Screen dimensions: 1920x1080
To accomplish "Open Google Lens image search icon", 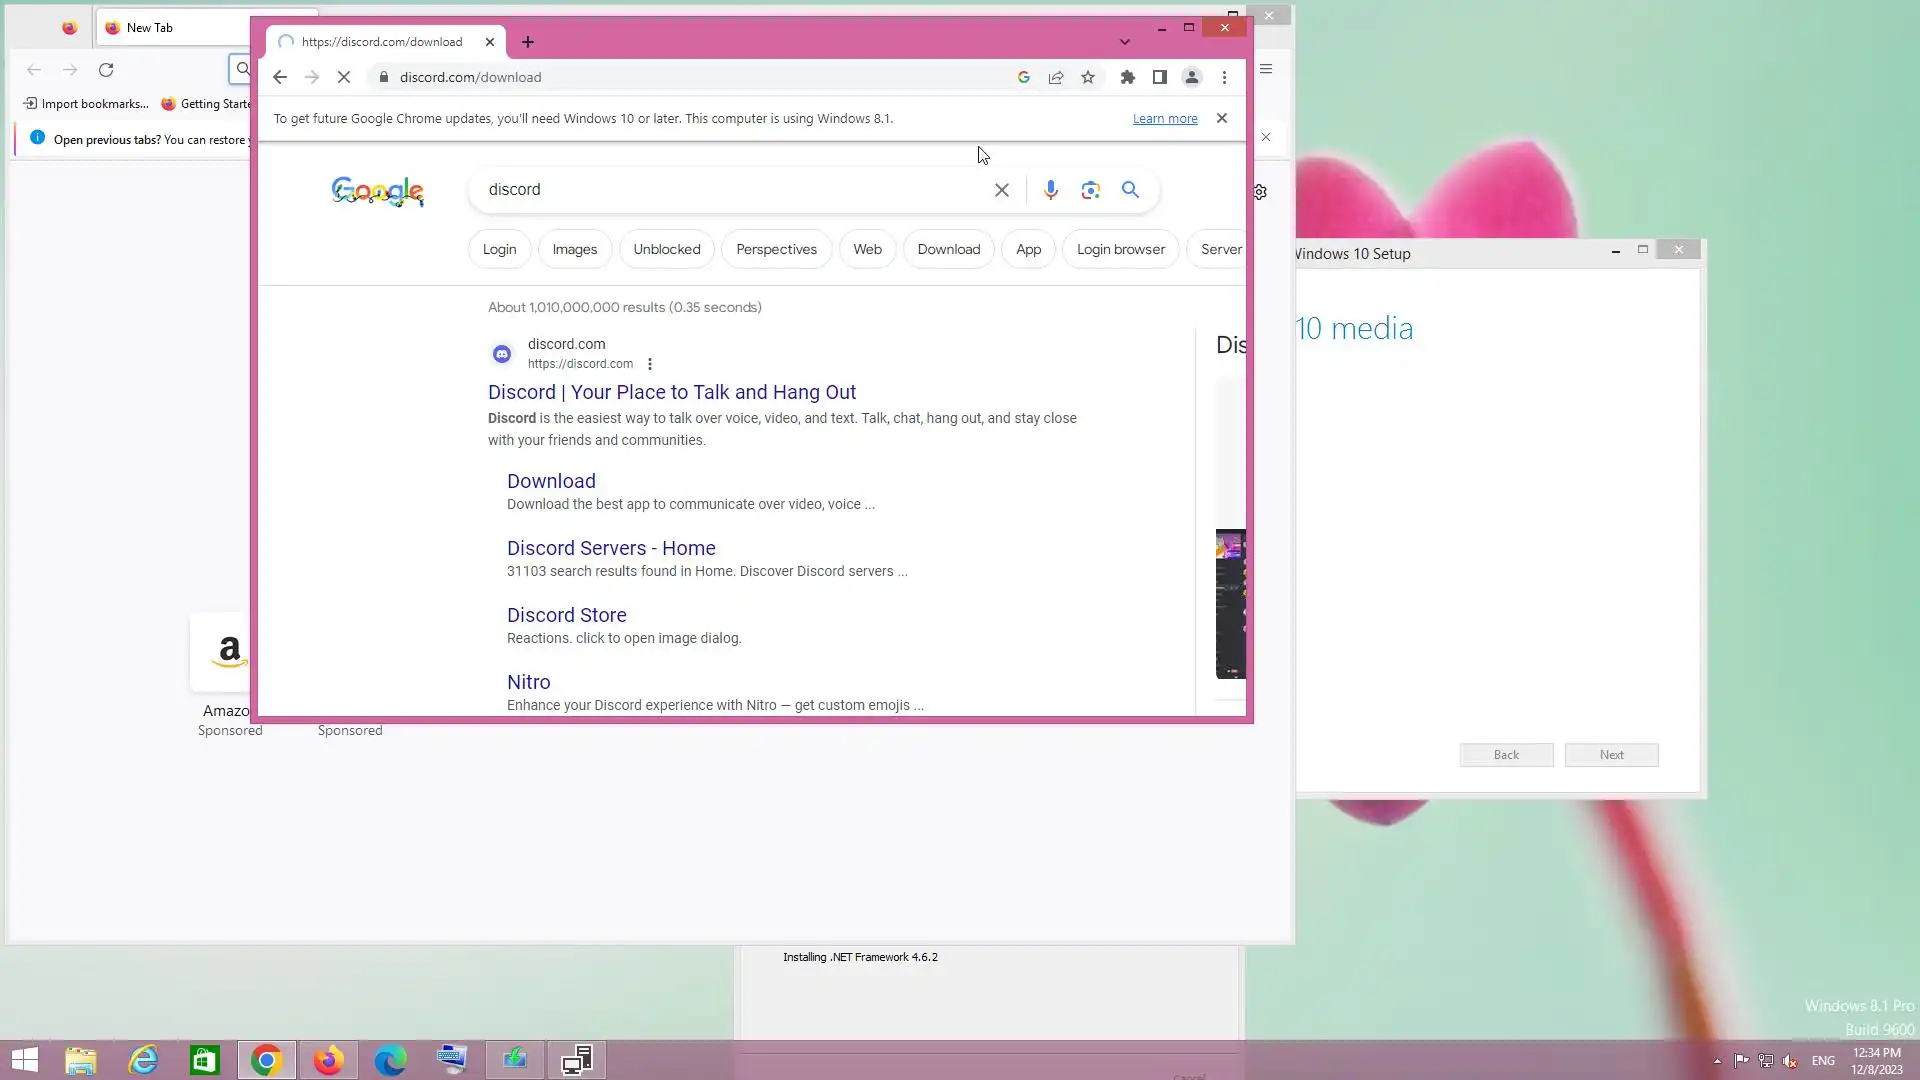I will point(1090,190).
